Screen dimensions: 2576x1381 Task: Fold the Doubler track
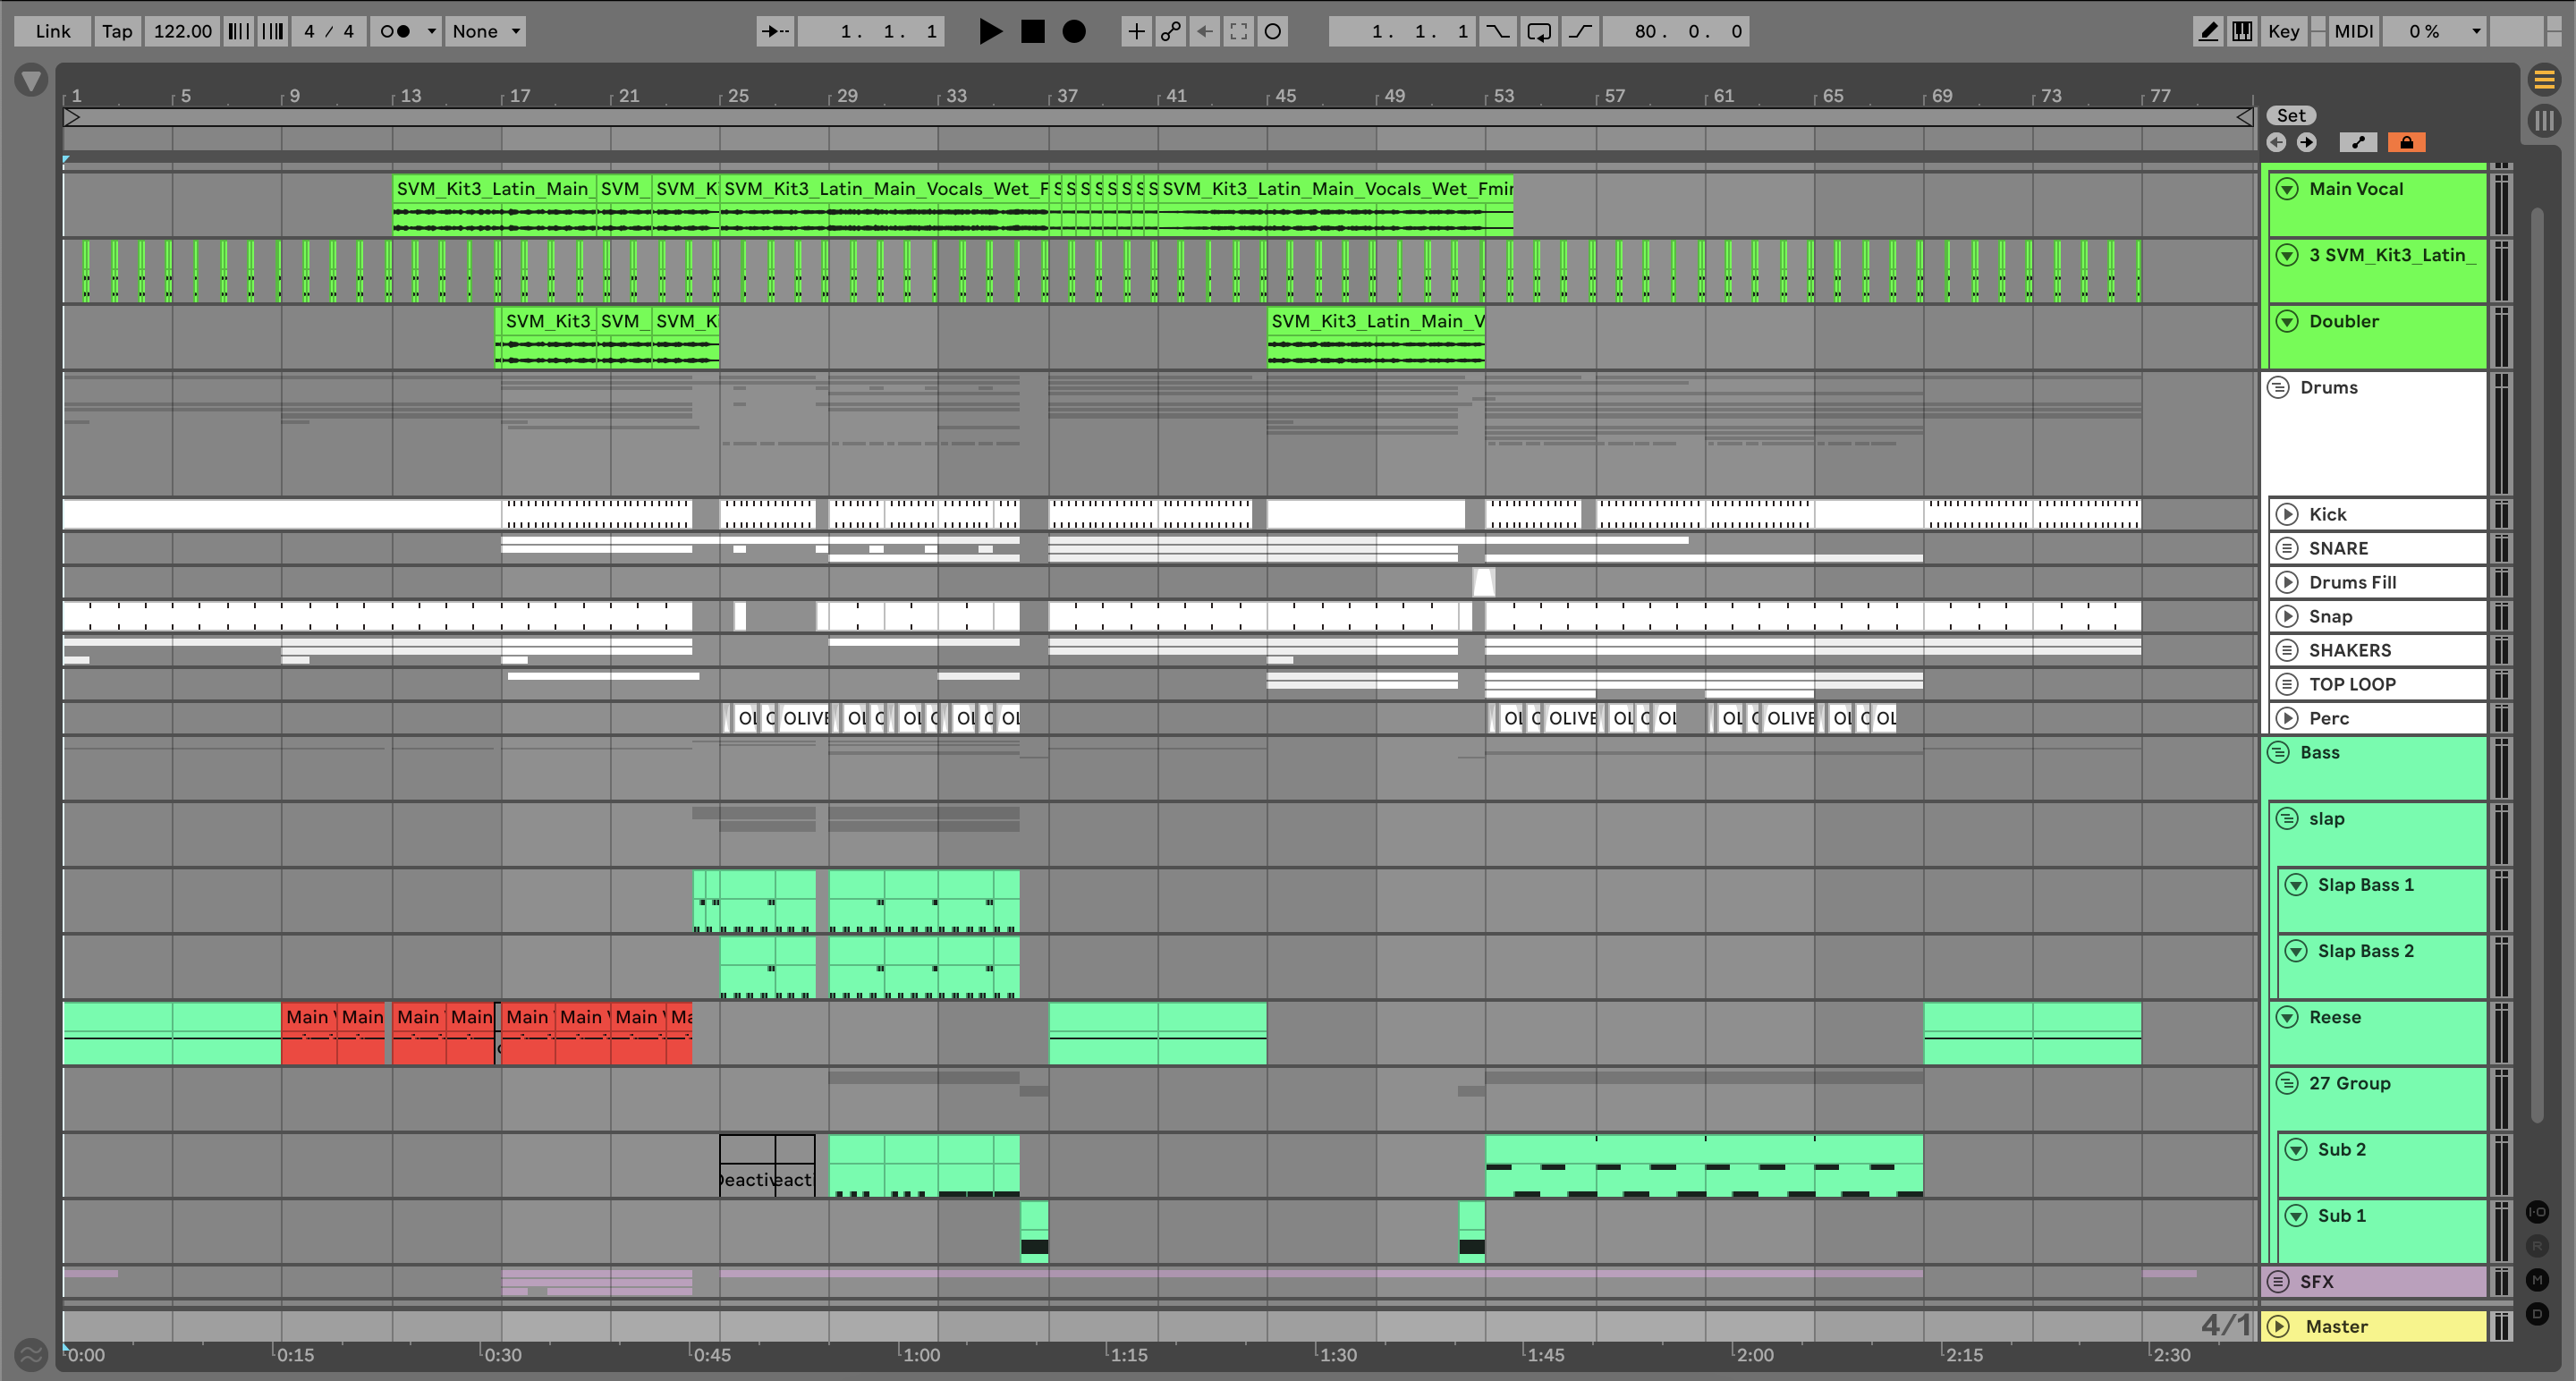pyautogui.click(x=2287, y=321)
